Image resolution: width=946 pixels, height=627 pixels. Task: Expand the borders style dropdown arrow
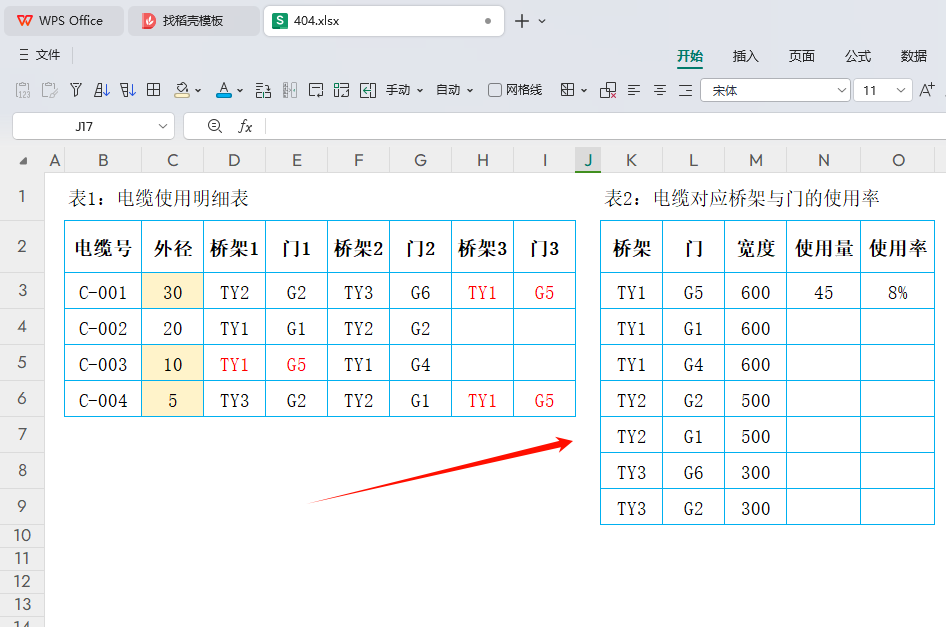(x=584, y=91)
